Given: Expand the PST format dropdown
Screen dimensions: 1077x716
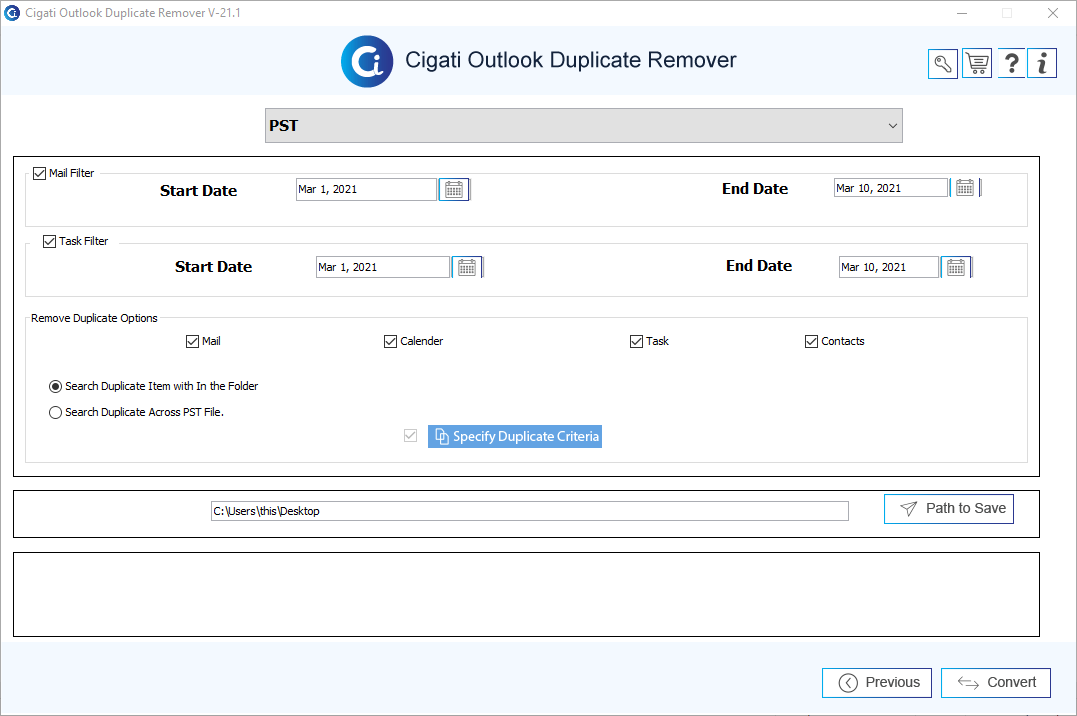Looking at the screenshot, I should click(x=584, y=126).
